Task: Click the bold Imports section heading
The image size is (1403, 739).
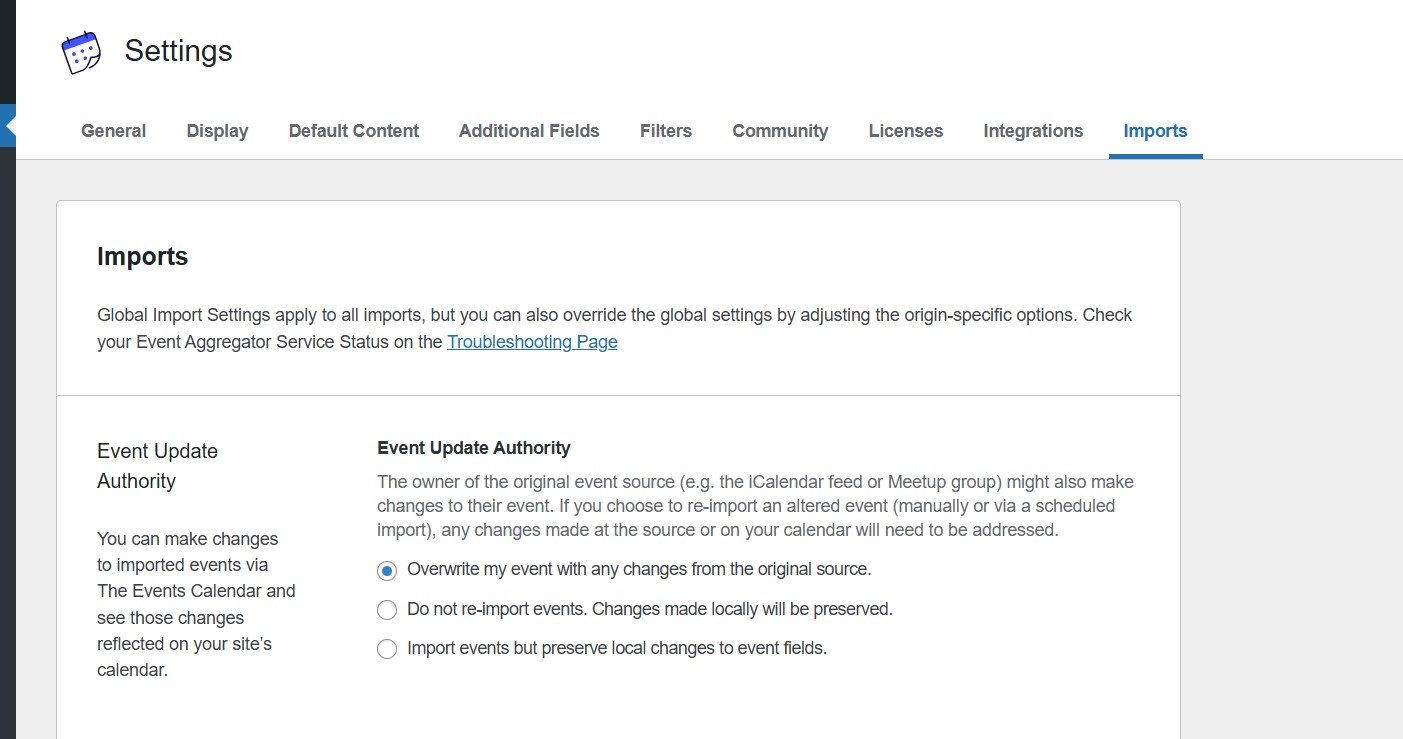Action: [x=142, y=257]
